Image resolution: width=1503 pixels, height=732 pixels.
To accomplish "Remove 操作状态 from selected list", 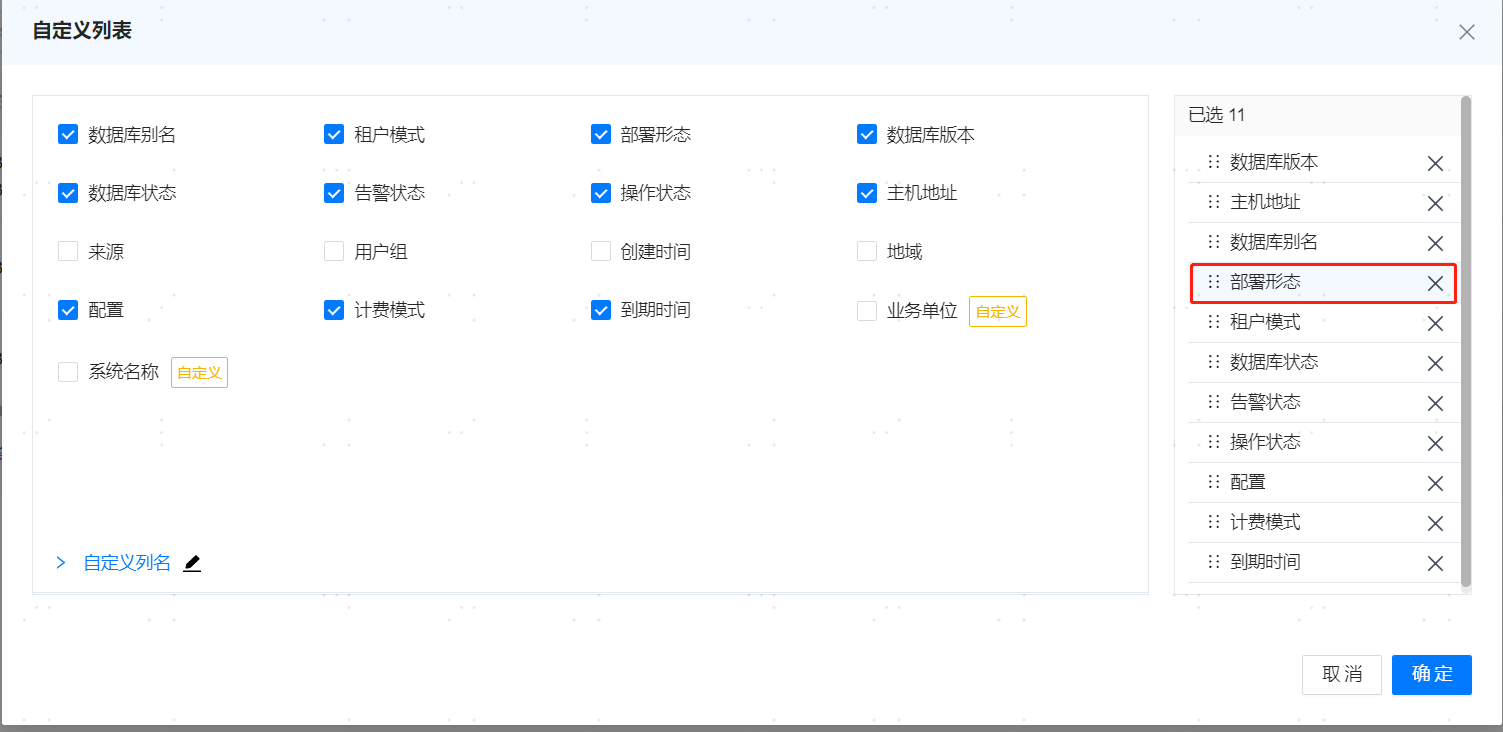I will pyautogui.click(x=1435, y=443).
